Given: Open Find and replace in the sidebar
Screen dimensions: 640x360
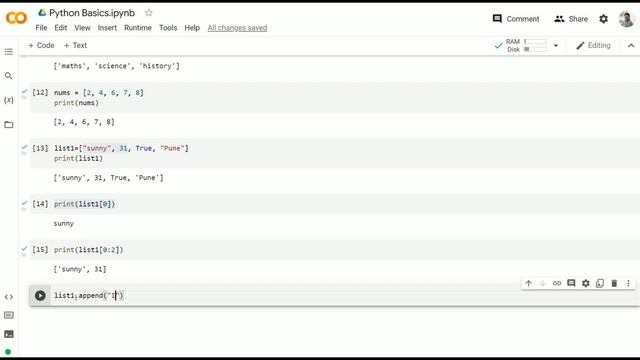Looking at the screenshot, I should (9, 76).
